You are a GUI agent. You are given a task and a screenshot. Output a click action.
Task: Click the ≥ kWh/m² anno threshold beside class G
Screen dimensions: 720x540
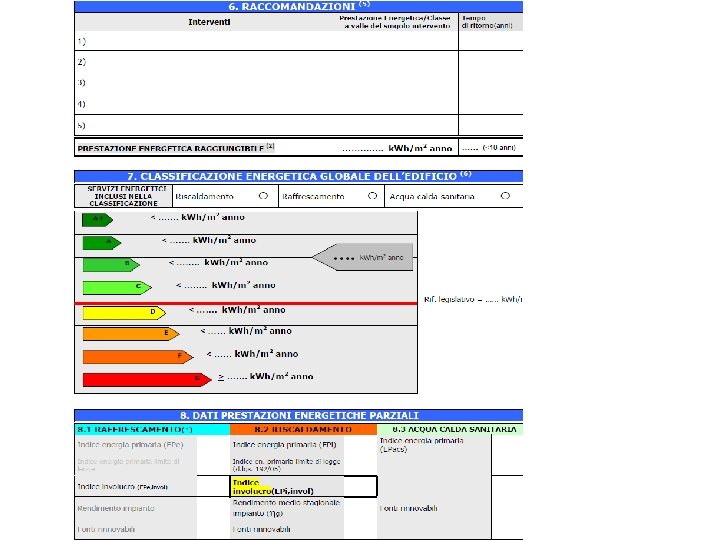point(265,377)
